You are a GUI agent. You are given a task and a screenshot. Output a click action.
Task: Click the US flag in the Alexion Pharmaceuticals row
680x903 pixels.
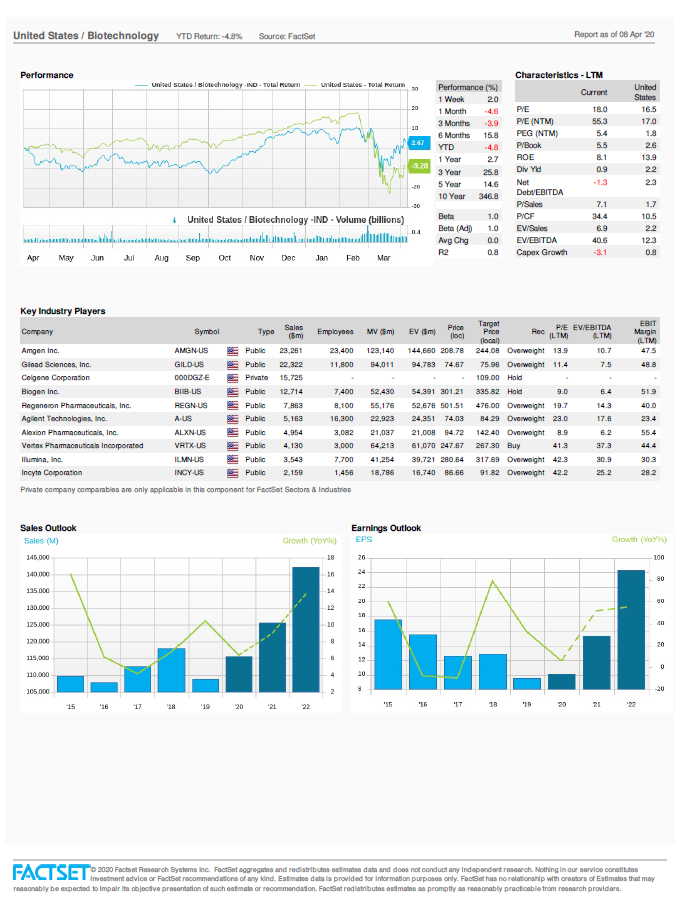(232, 432)
